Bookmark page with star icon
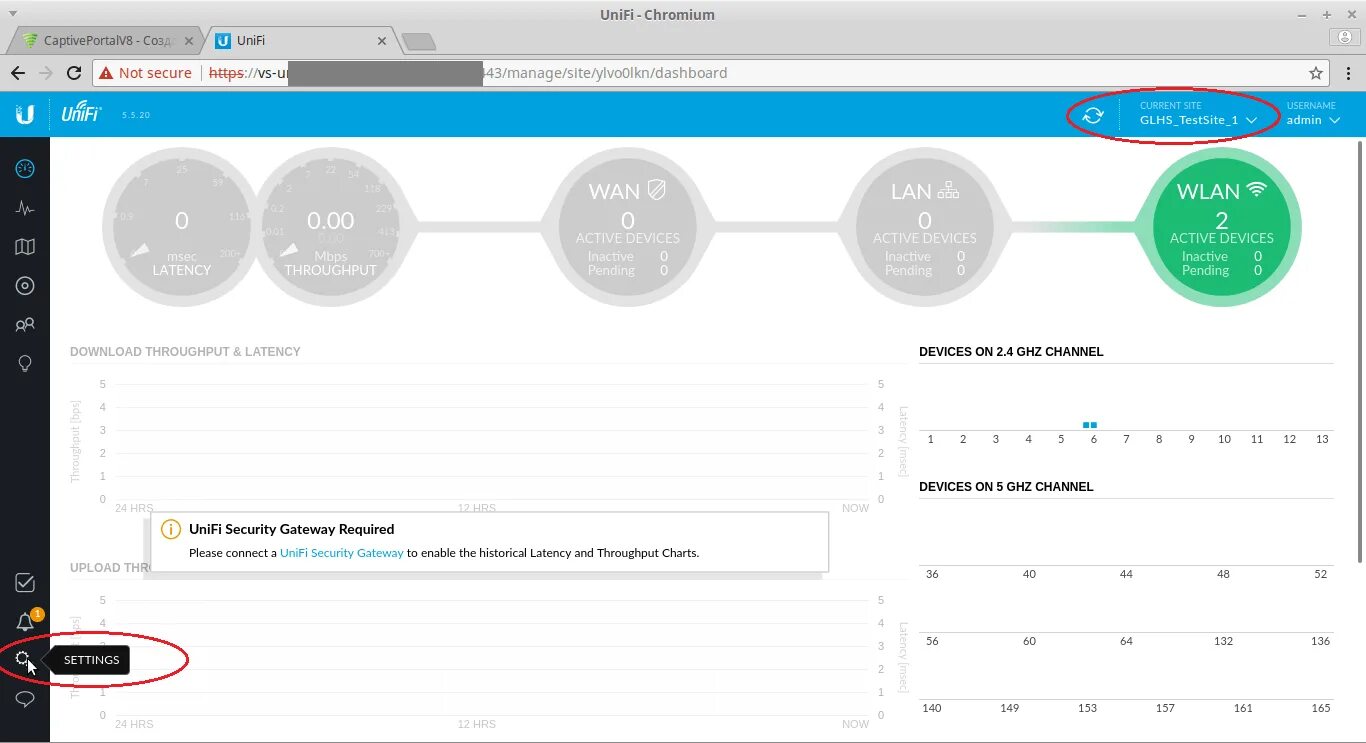Image resolution: width=1366 pixels, height=743 pixels. pos(1316,73)
